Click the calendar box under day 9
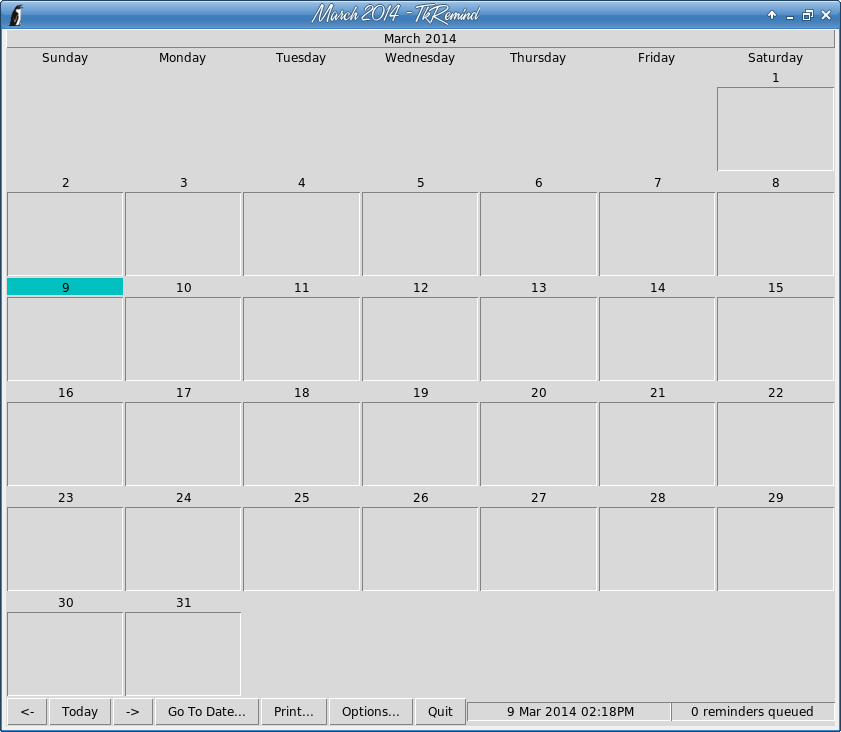Screen dimensions: 841x732 (x=65, y=339)
